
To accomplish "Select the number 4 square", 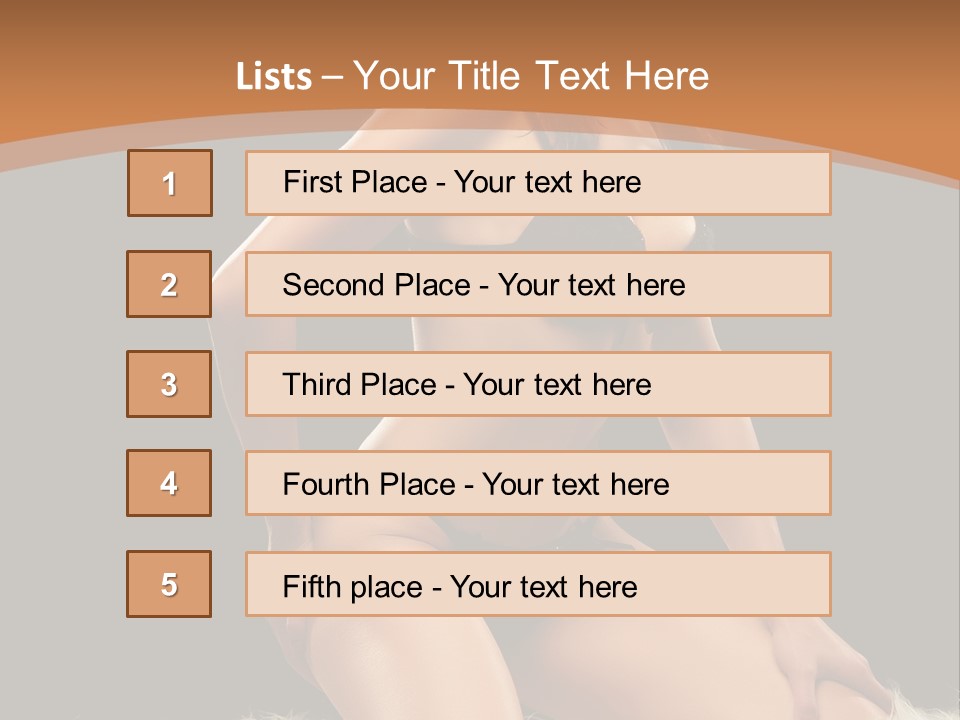I will [x=169, y=483].
